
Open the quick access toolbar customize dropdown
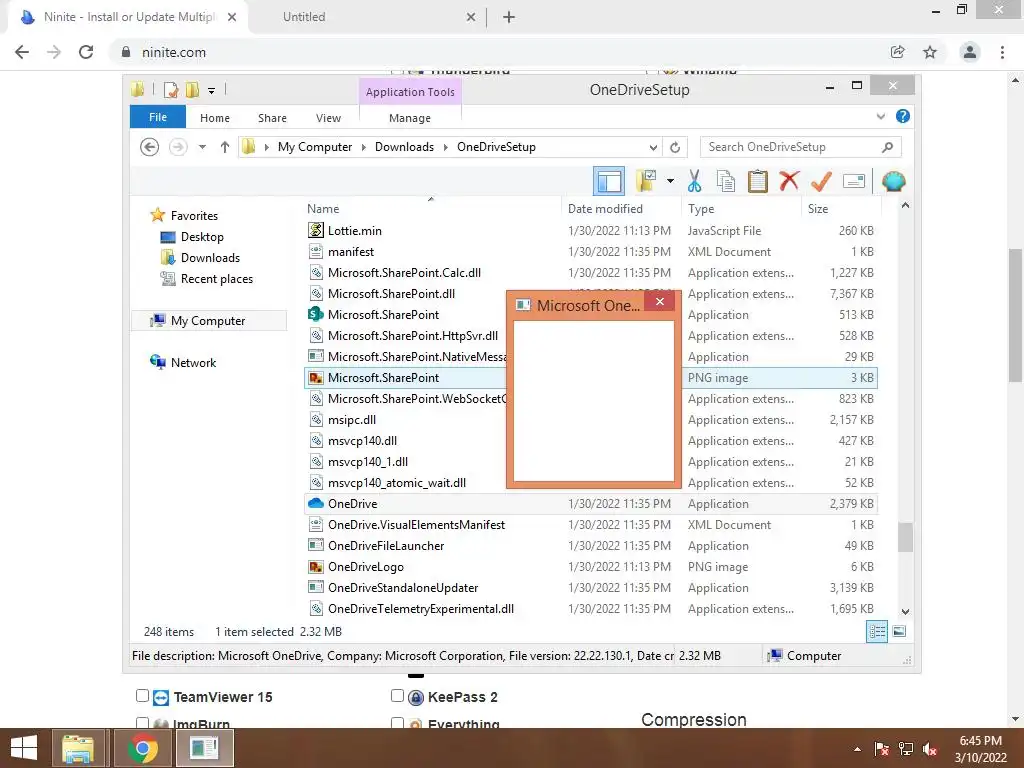point(212,91)
